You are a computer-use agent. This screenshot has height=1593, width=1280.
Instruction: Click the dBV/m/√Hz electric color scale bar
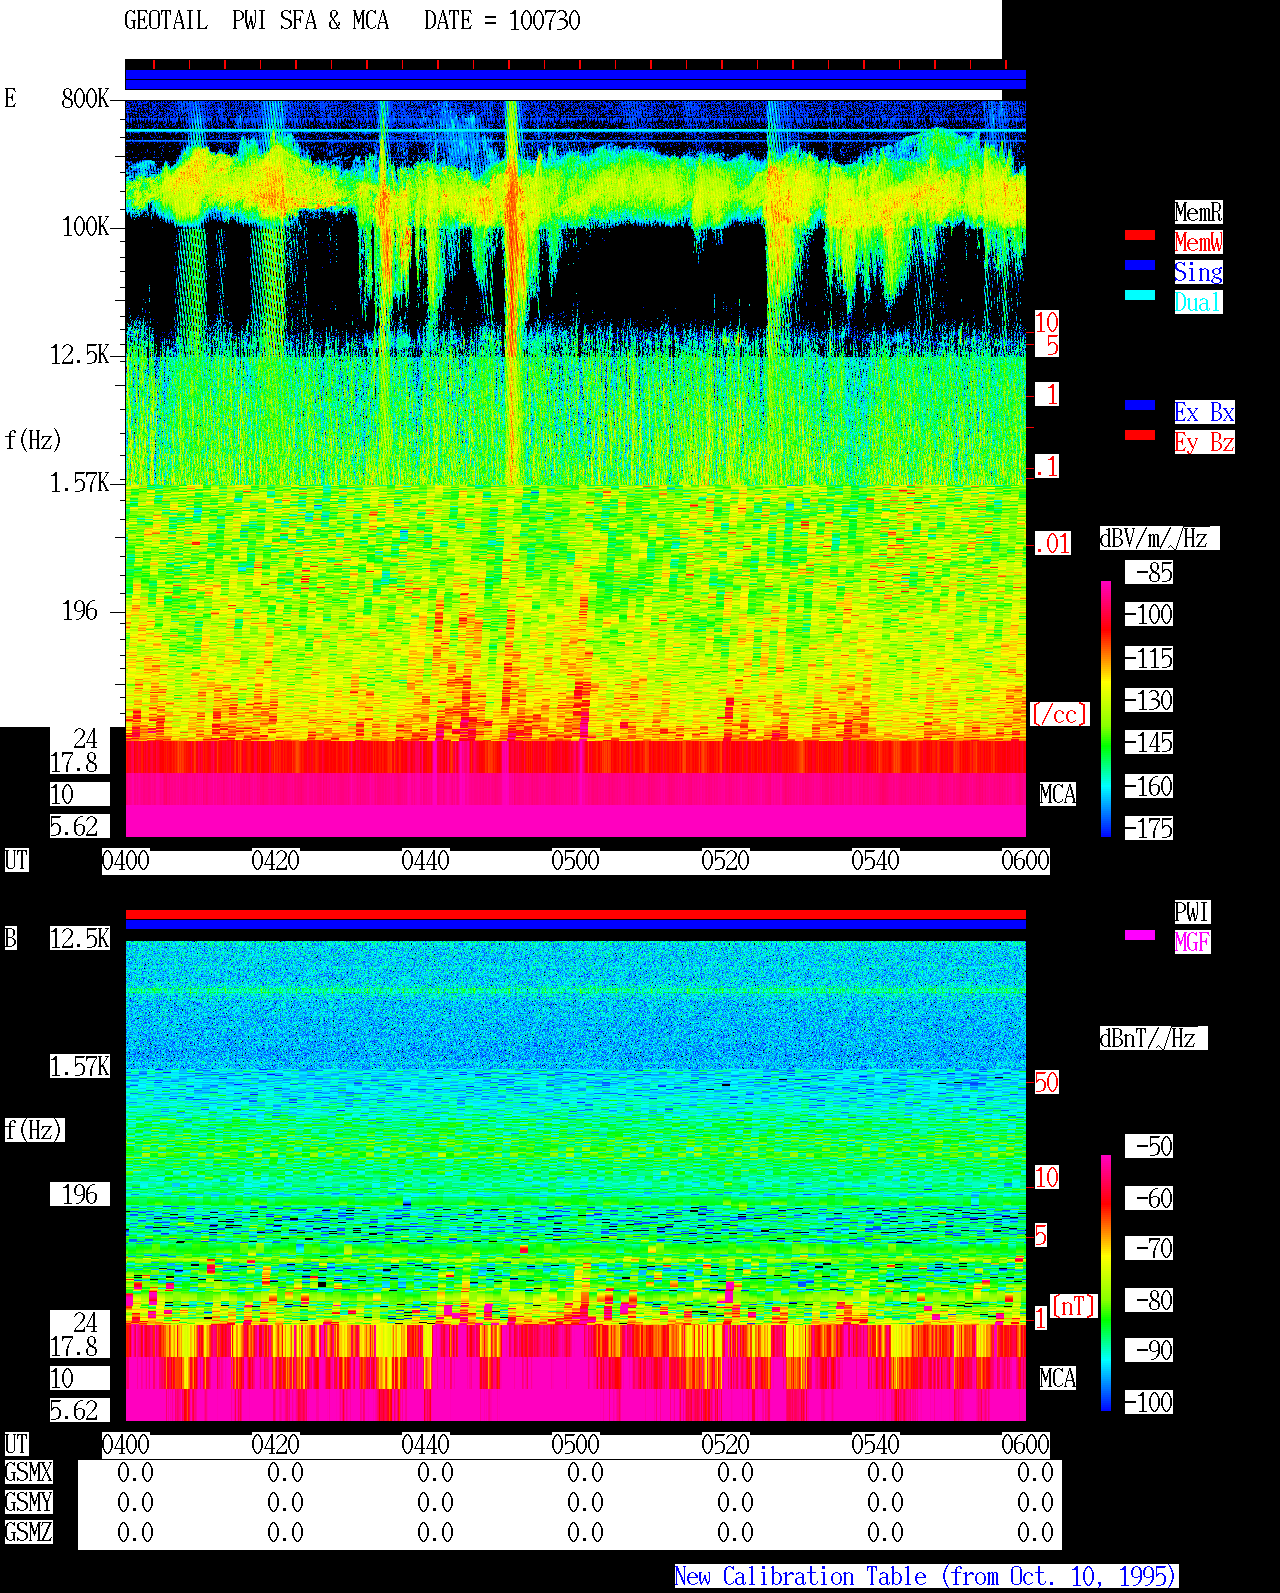click(1106, 709)
